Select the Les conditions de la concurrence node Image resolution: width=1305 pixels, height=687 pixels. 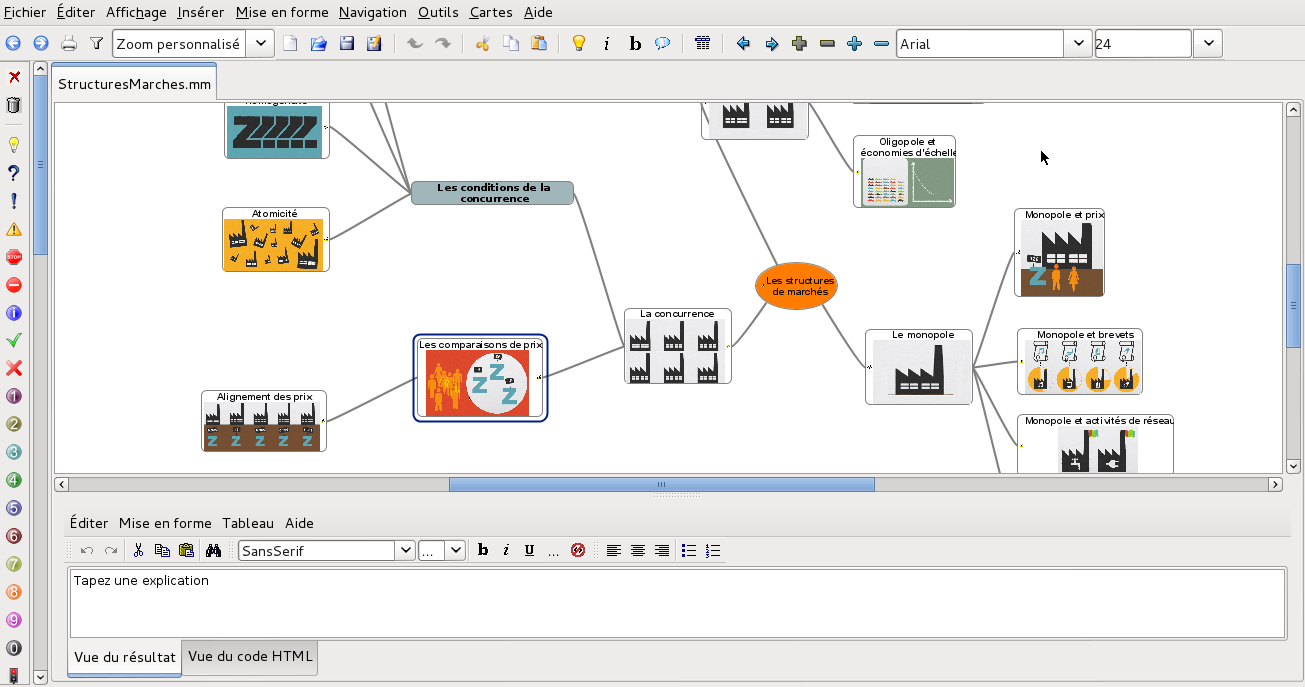493,193
